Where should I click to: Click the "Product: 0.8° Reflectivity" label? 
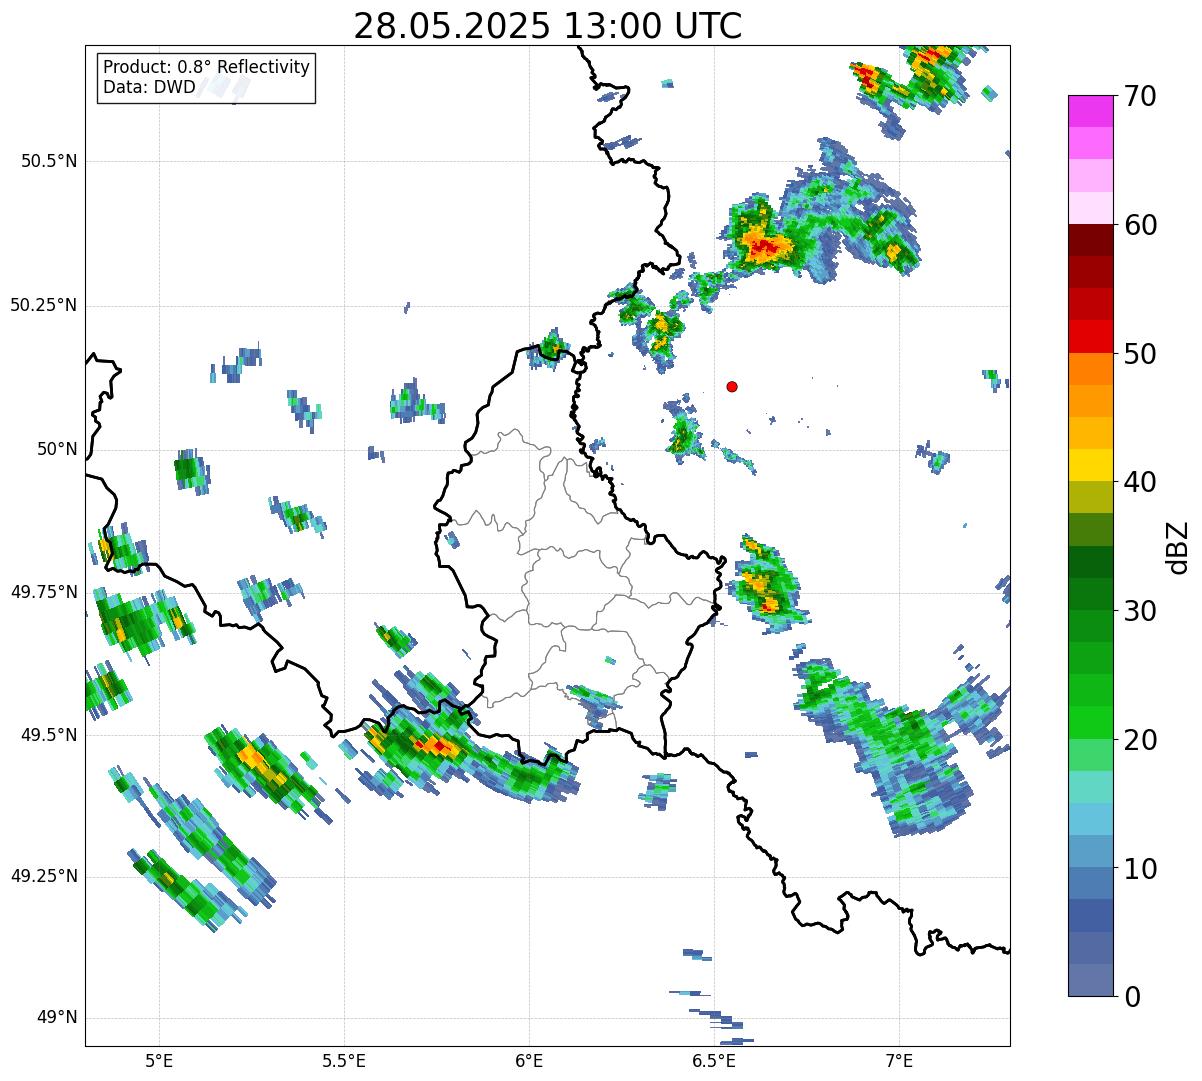tap(207, 67)
